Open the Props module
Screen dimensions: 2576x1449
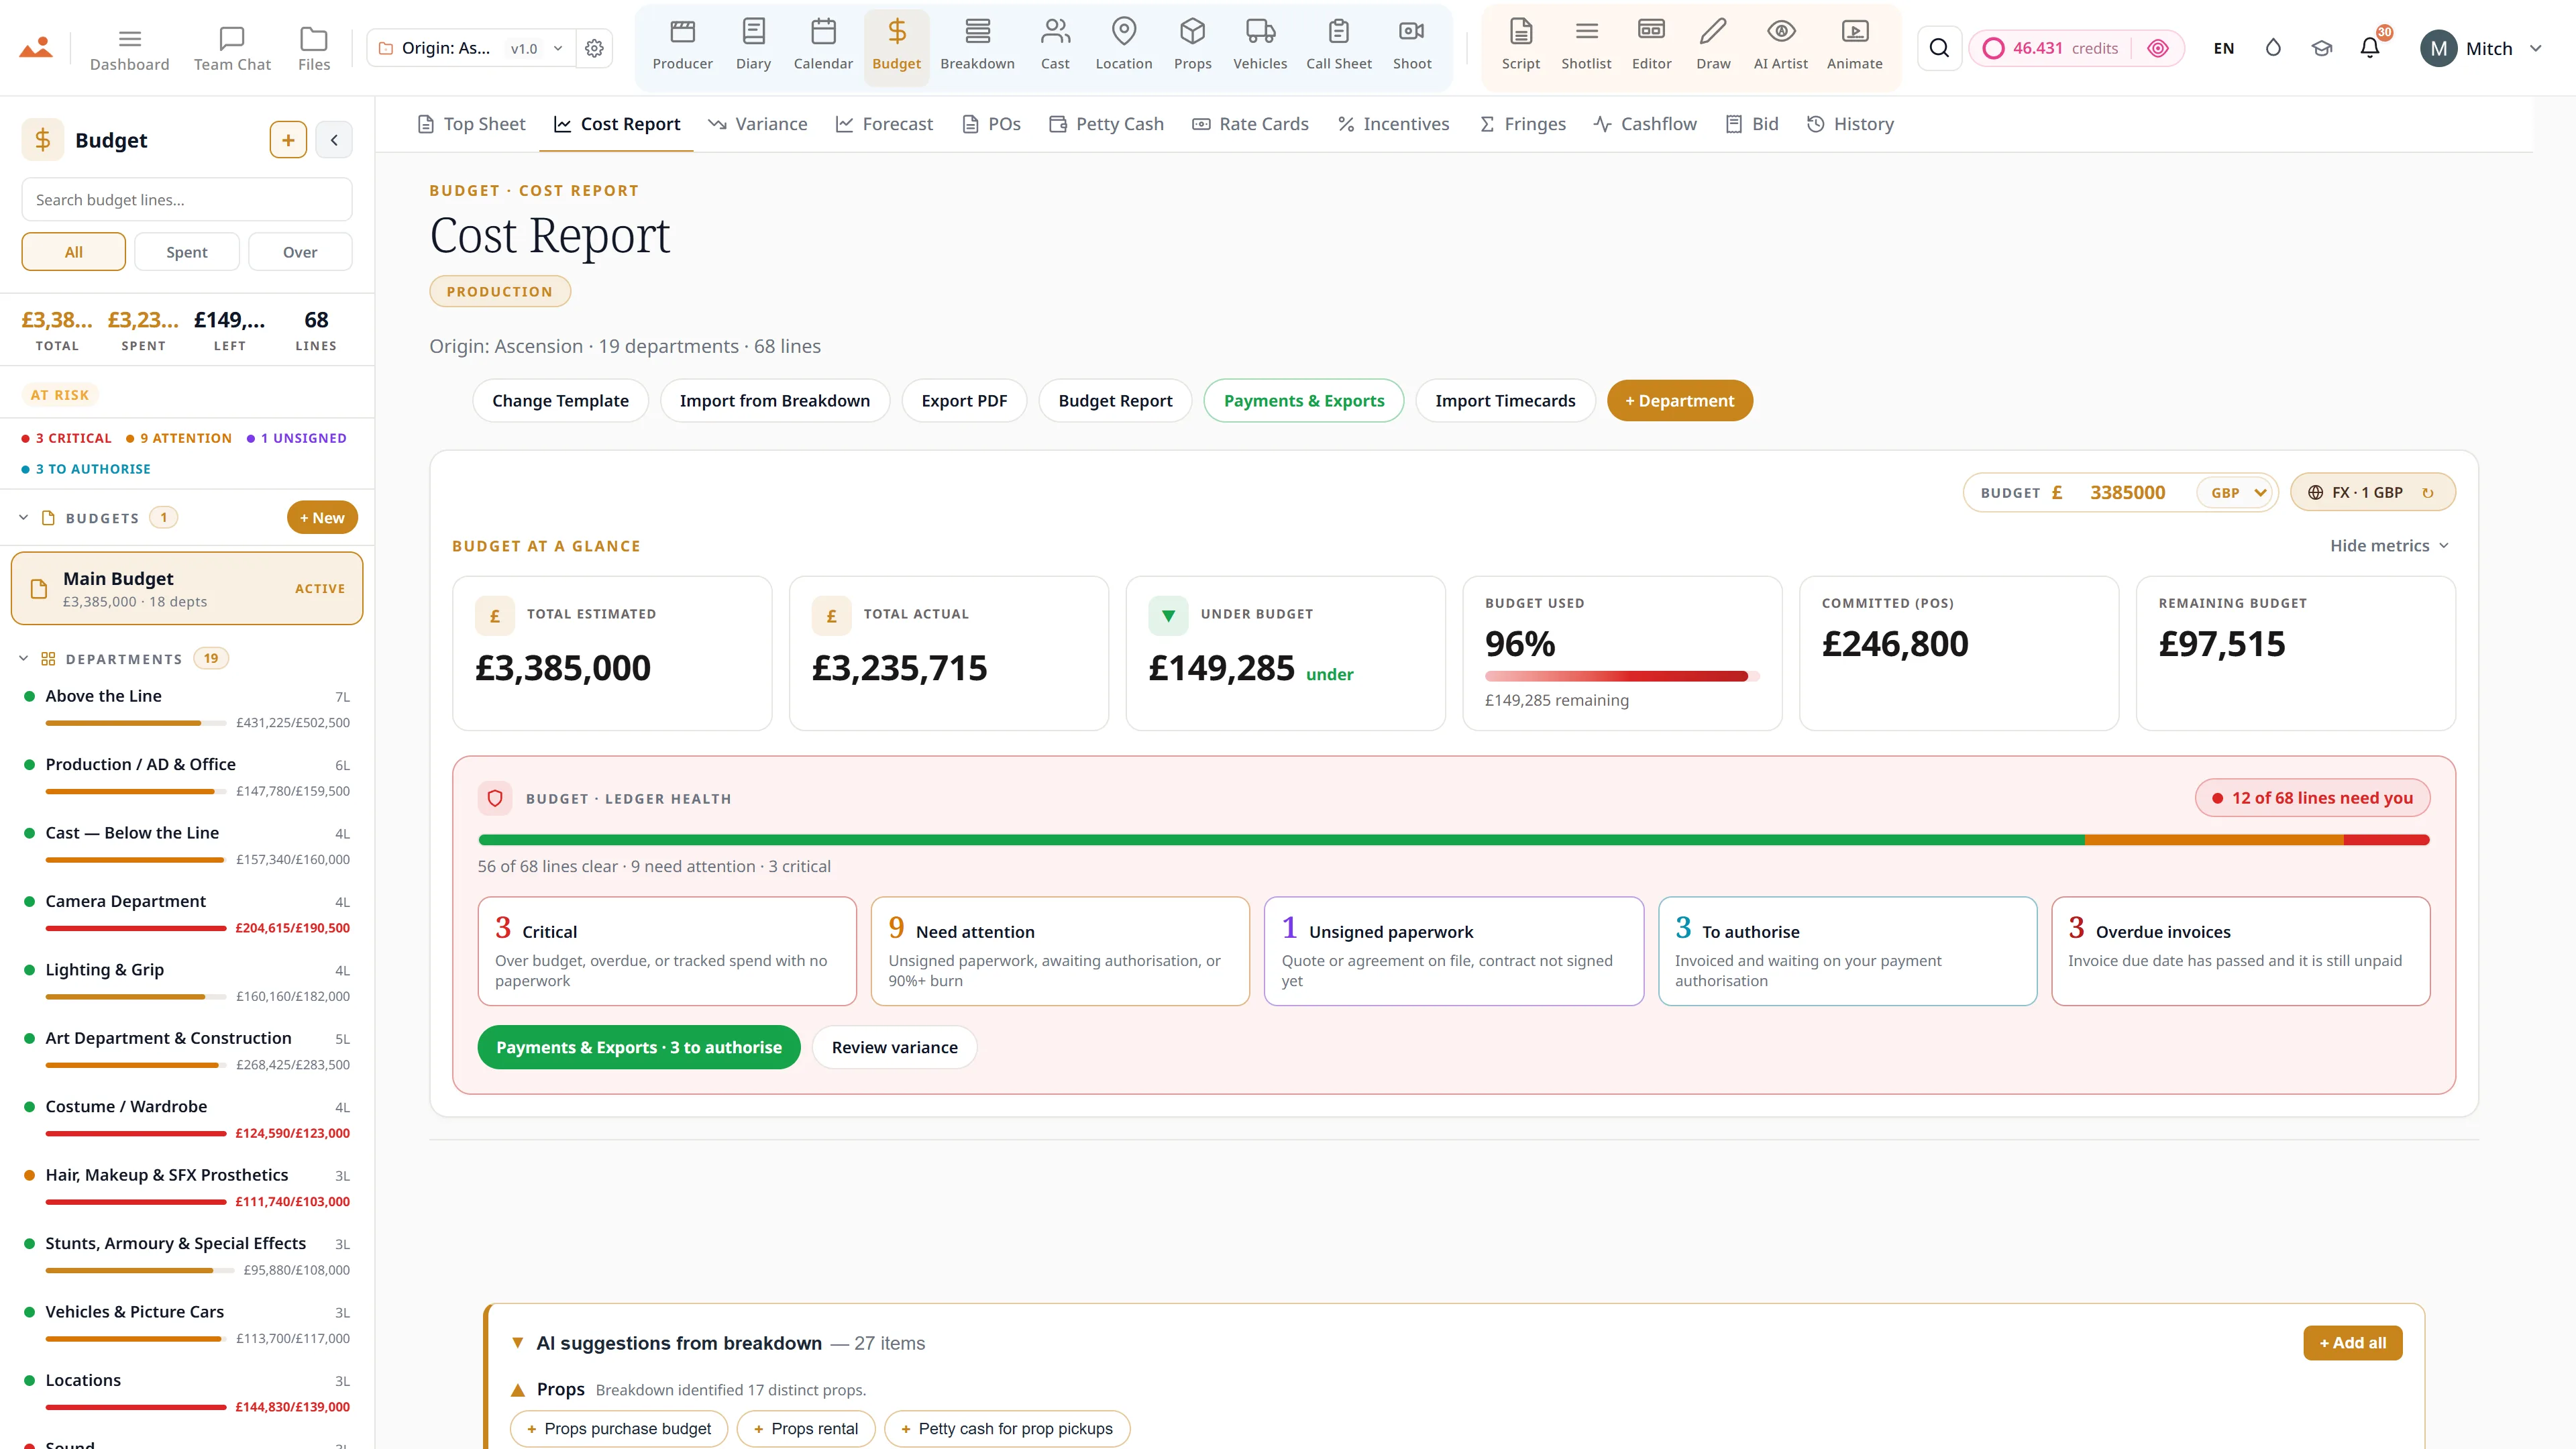click(1192, 46)
